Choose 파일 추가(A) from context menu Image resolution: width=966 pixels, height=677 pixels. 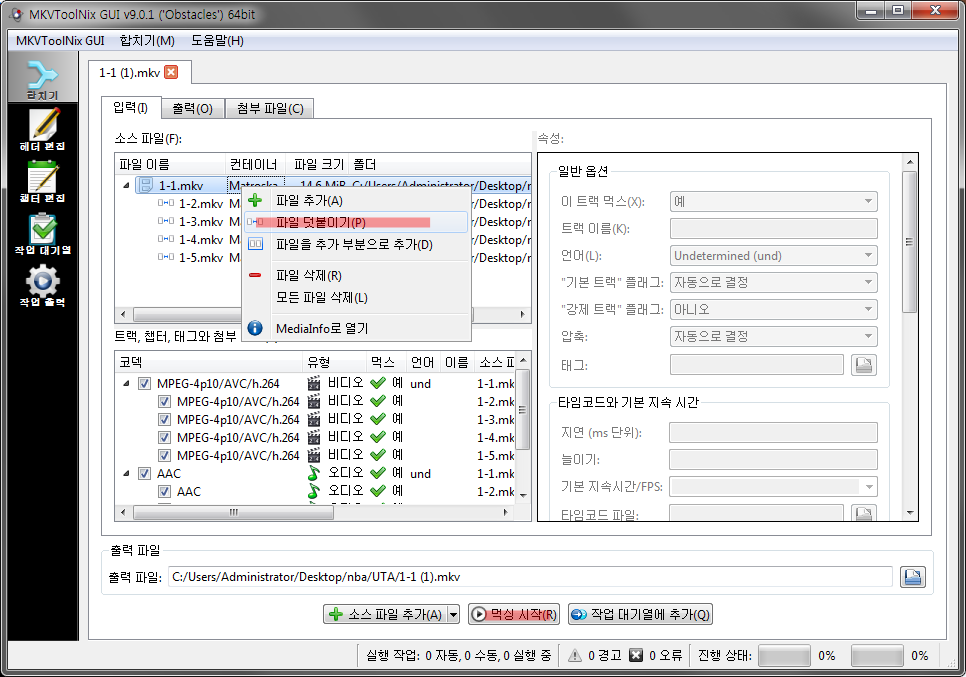point(356,200)
